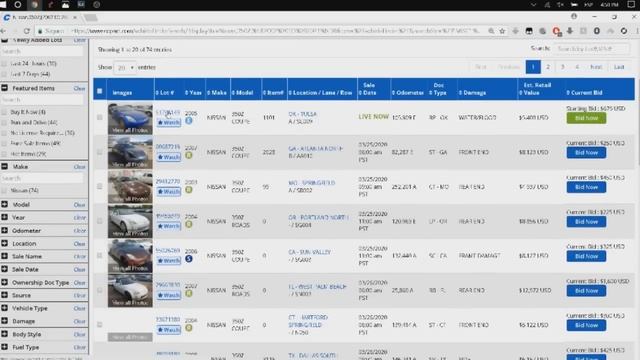Sort the table by Year column

pos(193,93)
